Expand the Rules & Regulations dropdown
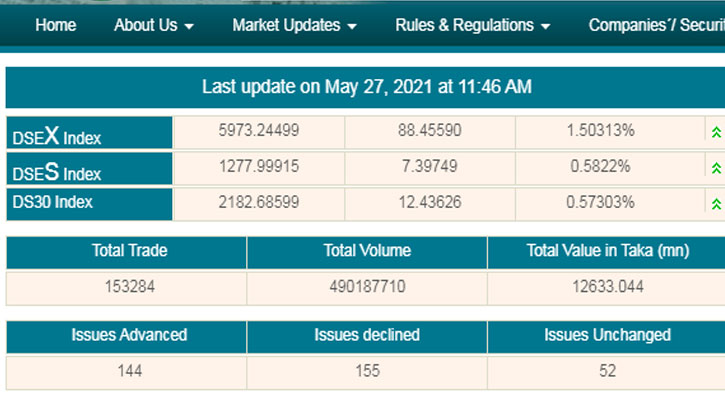This screenshot has height=400, width=725. click(472, 26)
